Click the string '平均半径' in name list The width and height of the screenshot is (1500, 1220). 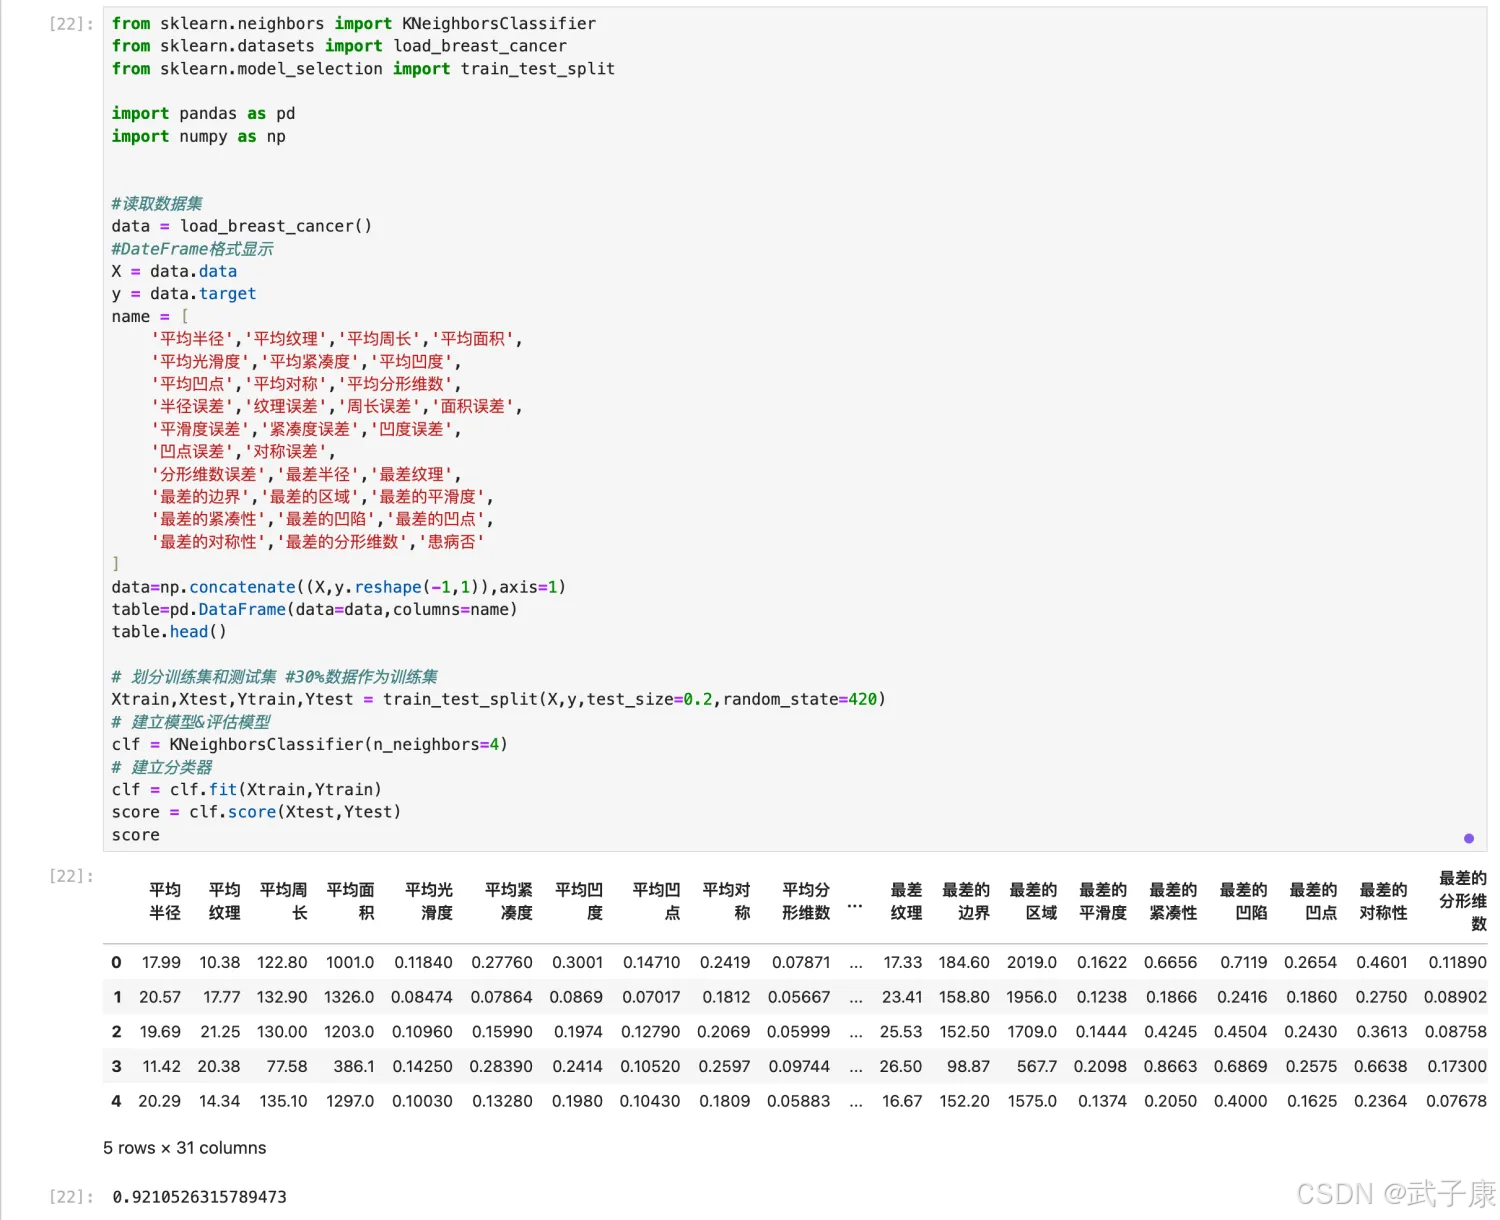point(192,339)
